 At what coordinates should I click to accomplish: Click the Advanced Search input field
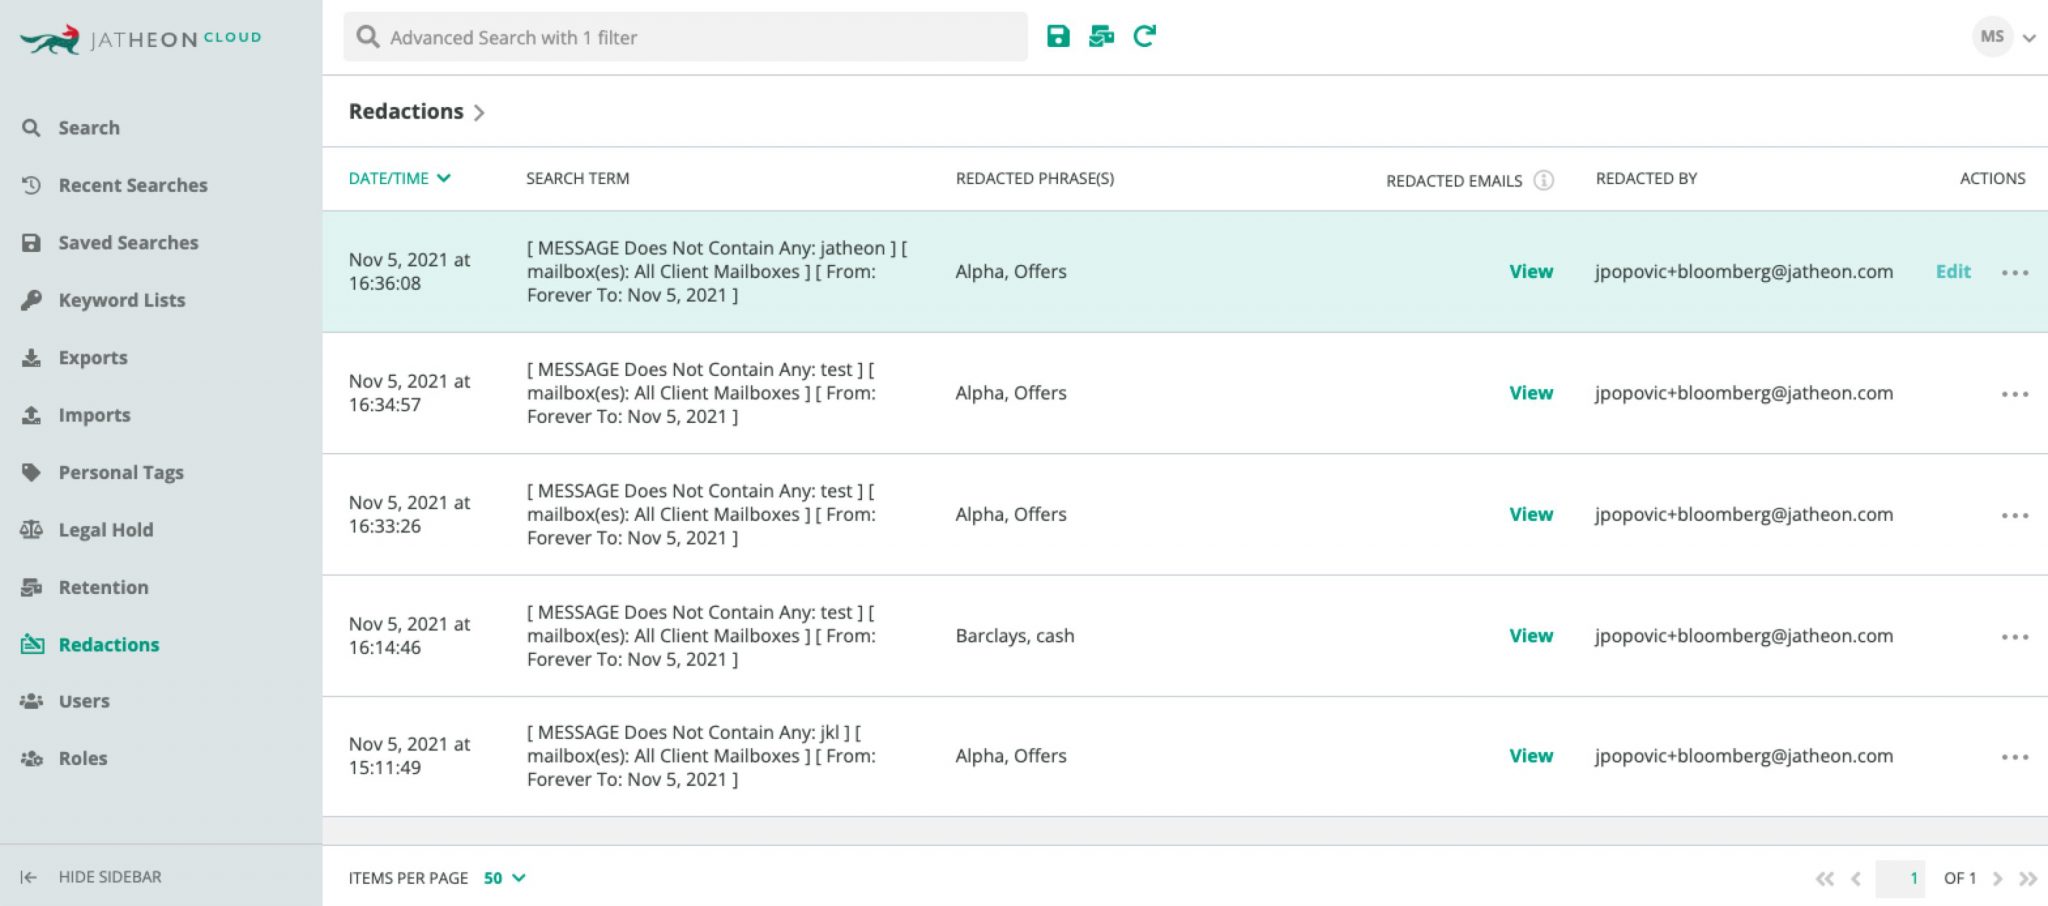[x=685, y=37]
